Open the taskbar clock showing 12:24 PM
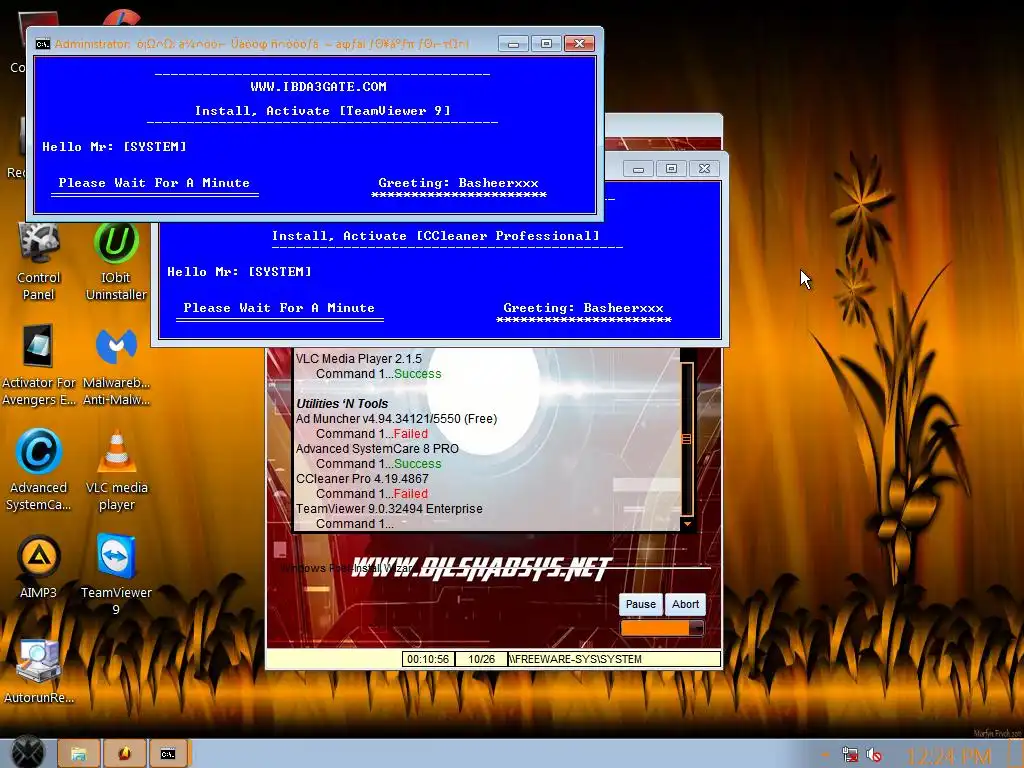This screenshot has height=768, width=1024. [950, 756]
